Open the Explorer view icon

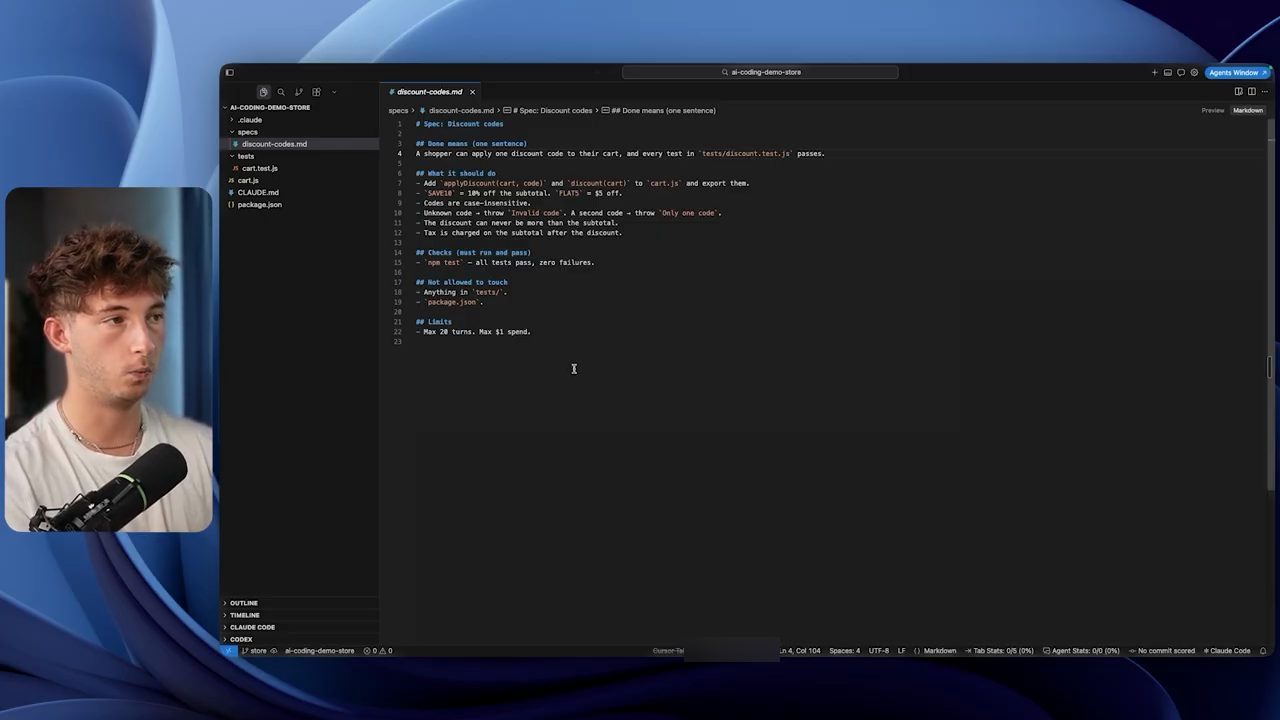click(x=263, y=92)
